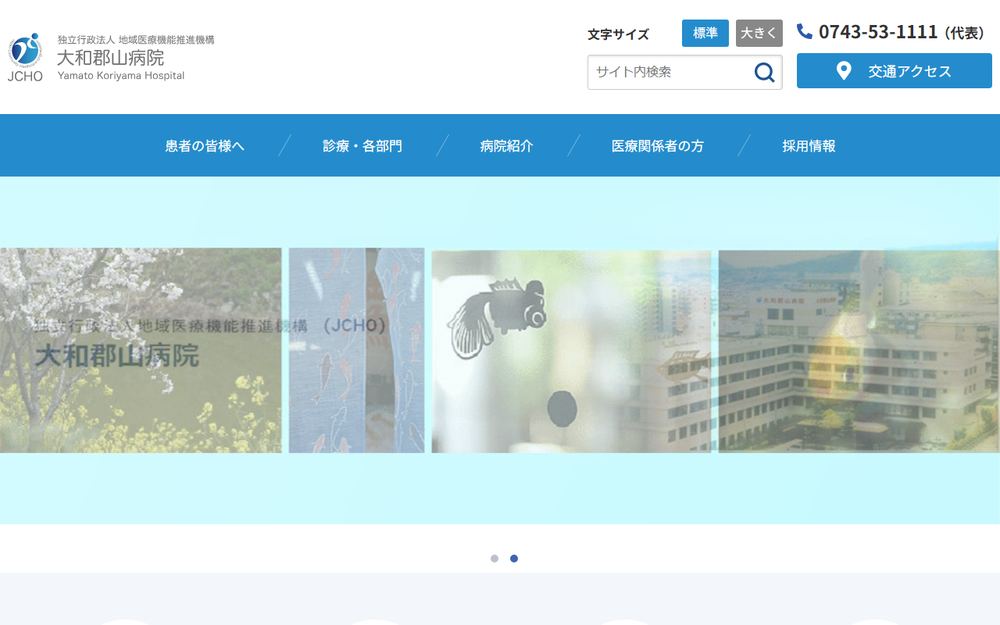The image size is (1000, 625).
Task: Click the 文字サイズ label
Action: [618, 34]
